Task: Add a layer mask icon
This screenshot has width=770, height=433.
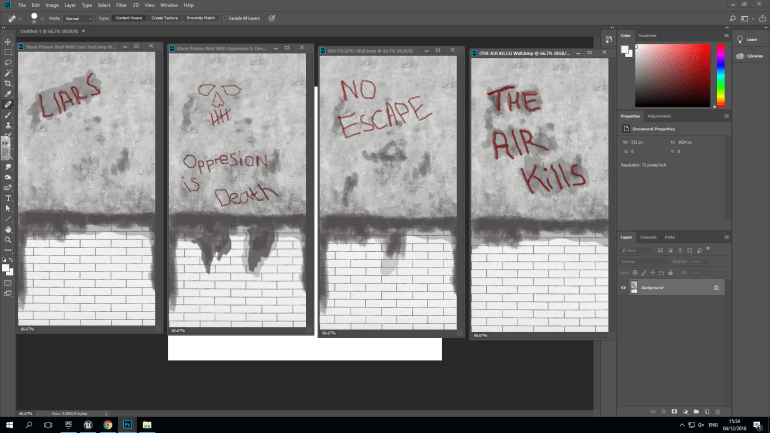Action: (x=674, y=411)
